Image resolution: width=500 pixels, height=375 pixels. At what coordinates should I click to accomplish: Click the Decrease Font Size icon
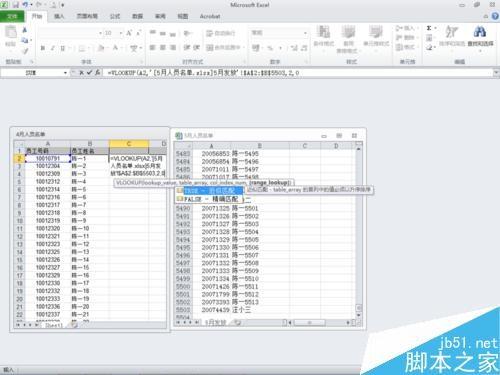coord(138,33)
